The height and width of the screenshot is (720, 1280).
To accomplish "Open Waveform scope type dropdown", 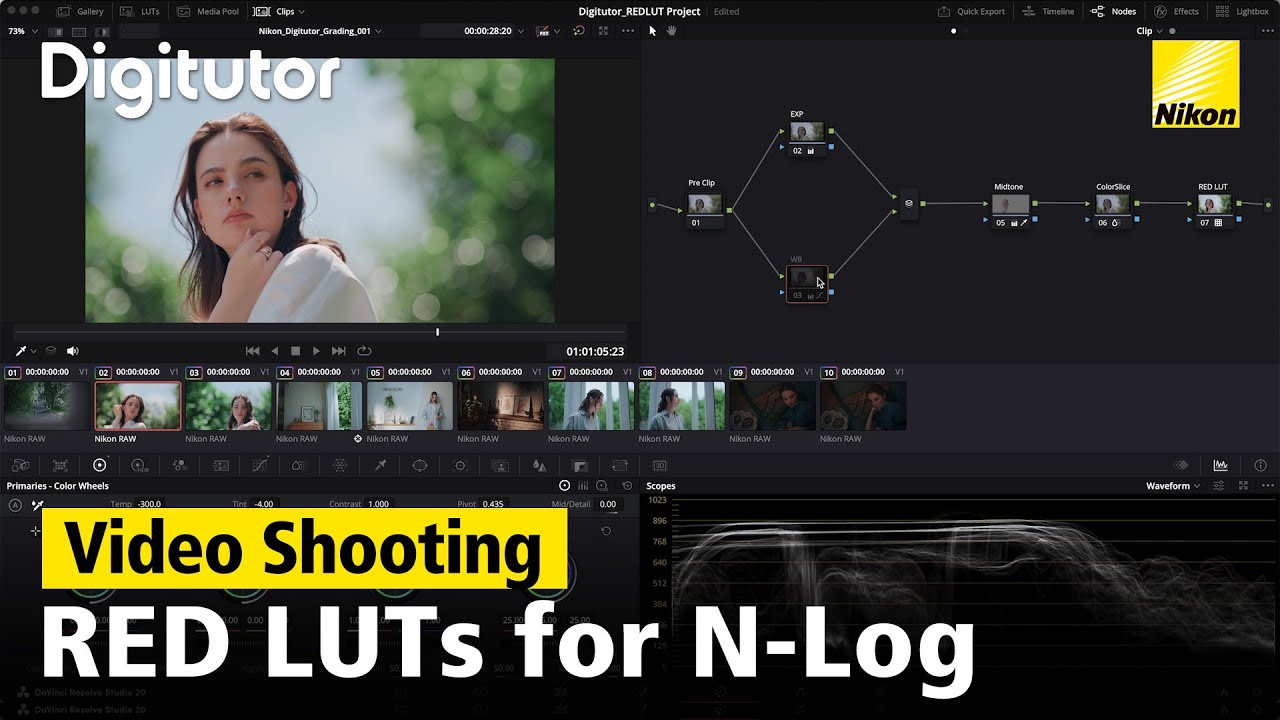I will 1173,486.
